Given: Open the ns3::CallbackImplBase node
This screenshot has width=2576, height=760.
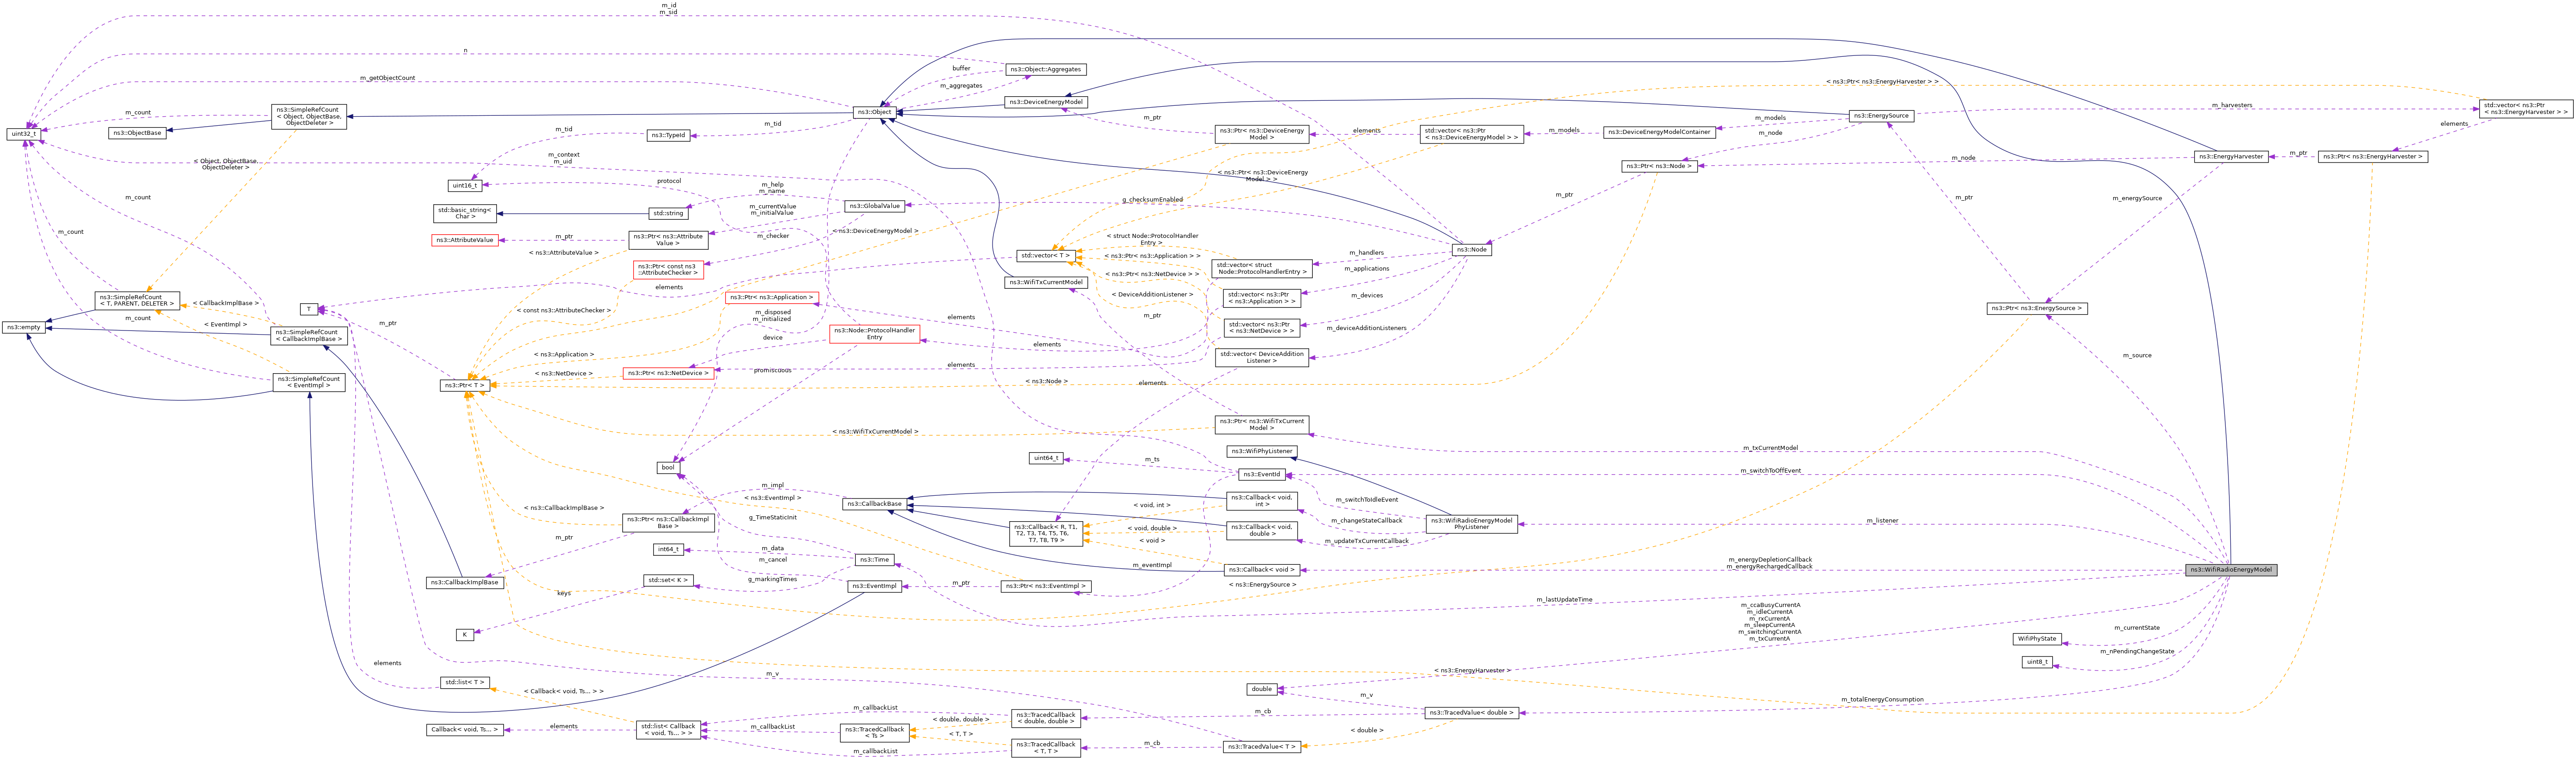Looking at the screenshot, I should 465,583.
